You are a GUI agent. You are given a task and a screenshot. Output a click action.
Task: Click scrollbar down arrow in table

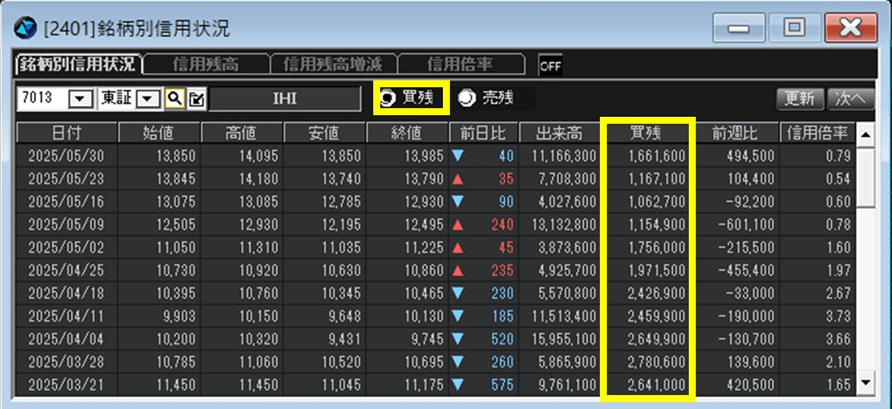pos(865,382)
